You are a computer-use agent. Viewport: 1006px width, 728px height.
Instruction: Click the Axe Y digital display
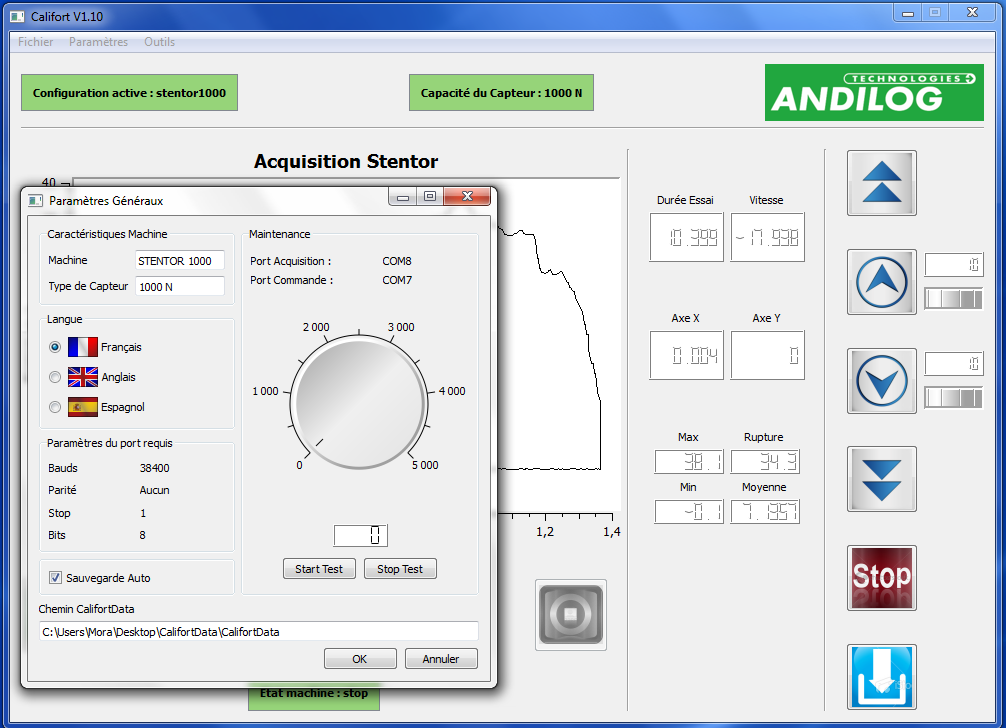[767, 355]
